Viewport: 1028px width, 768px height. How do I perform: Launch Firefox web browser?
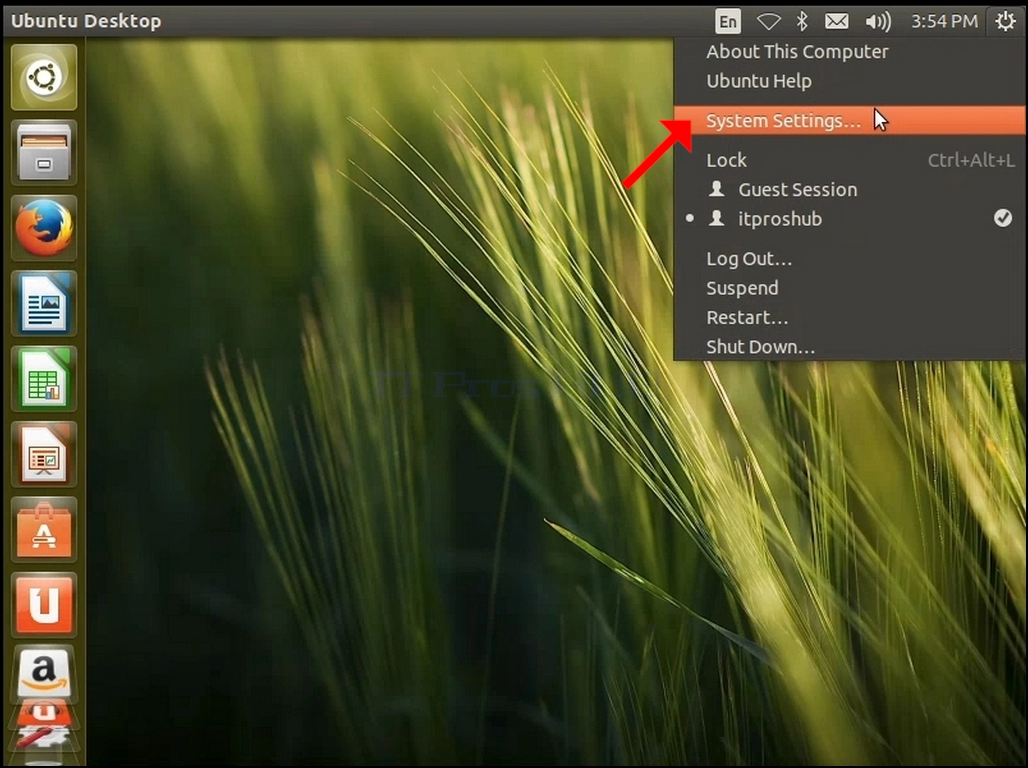(44, 228)
